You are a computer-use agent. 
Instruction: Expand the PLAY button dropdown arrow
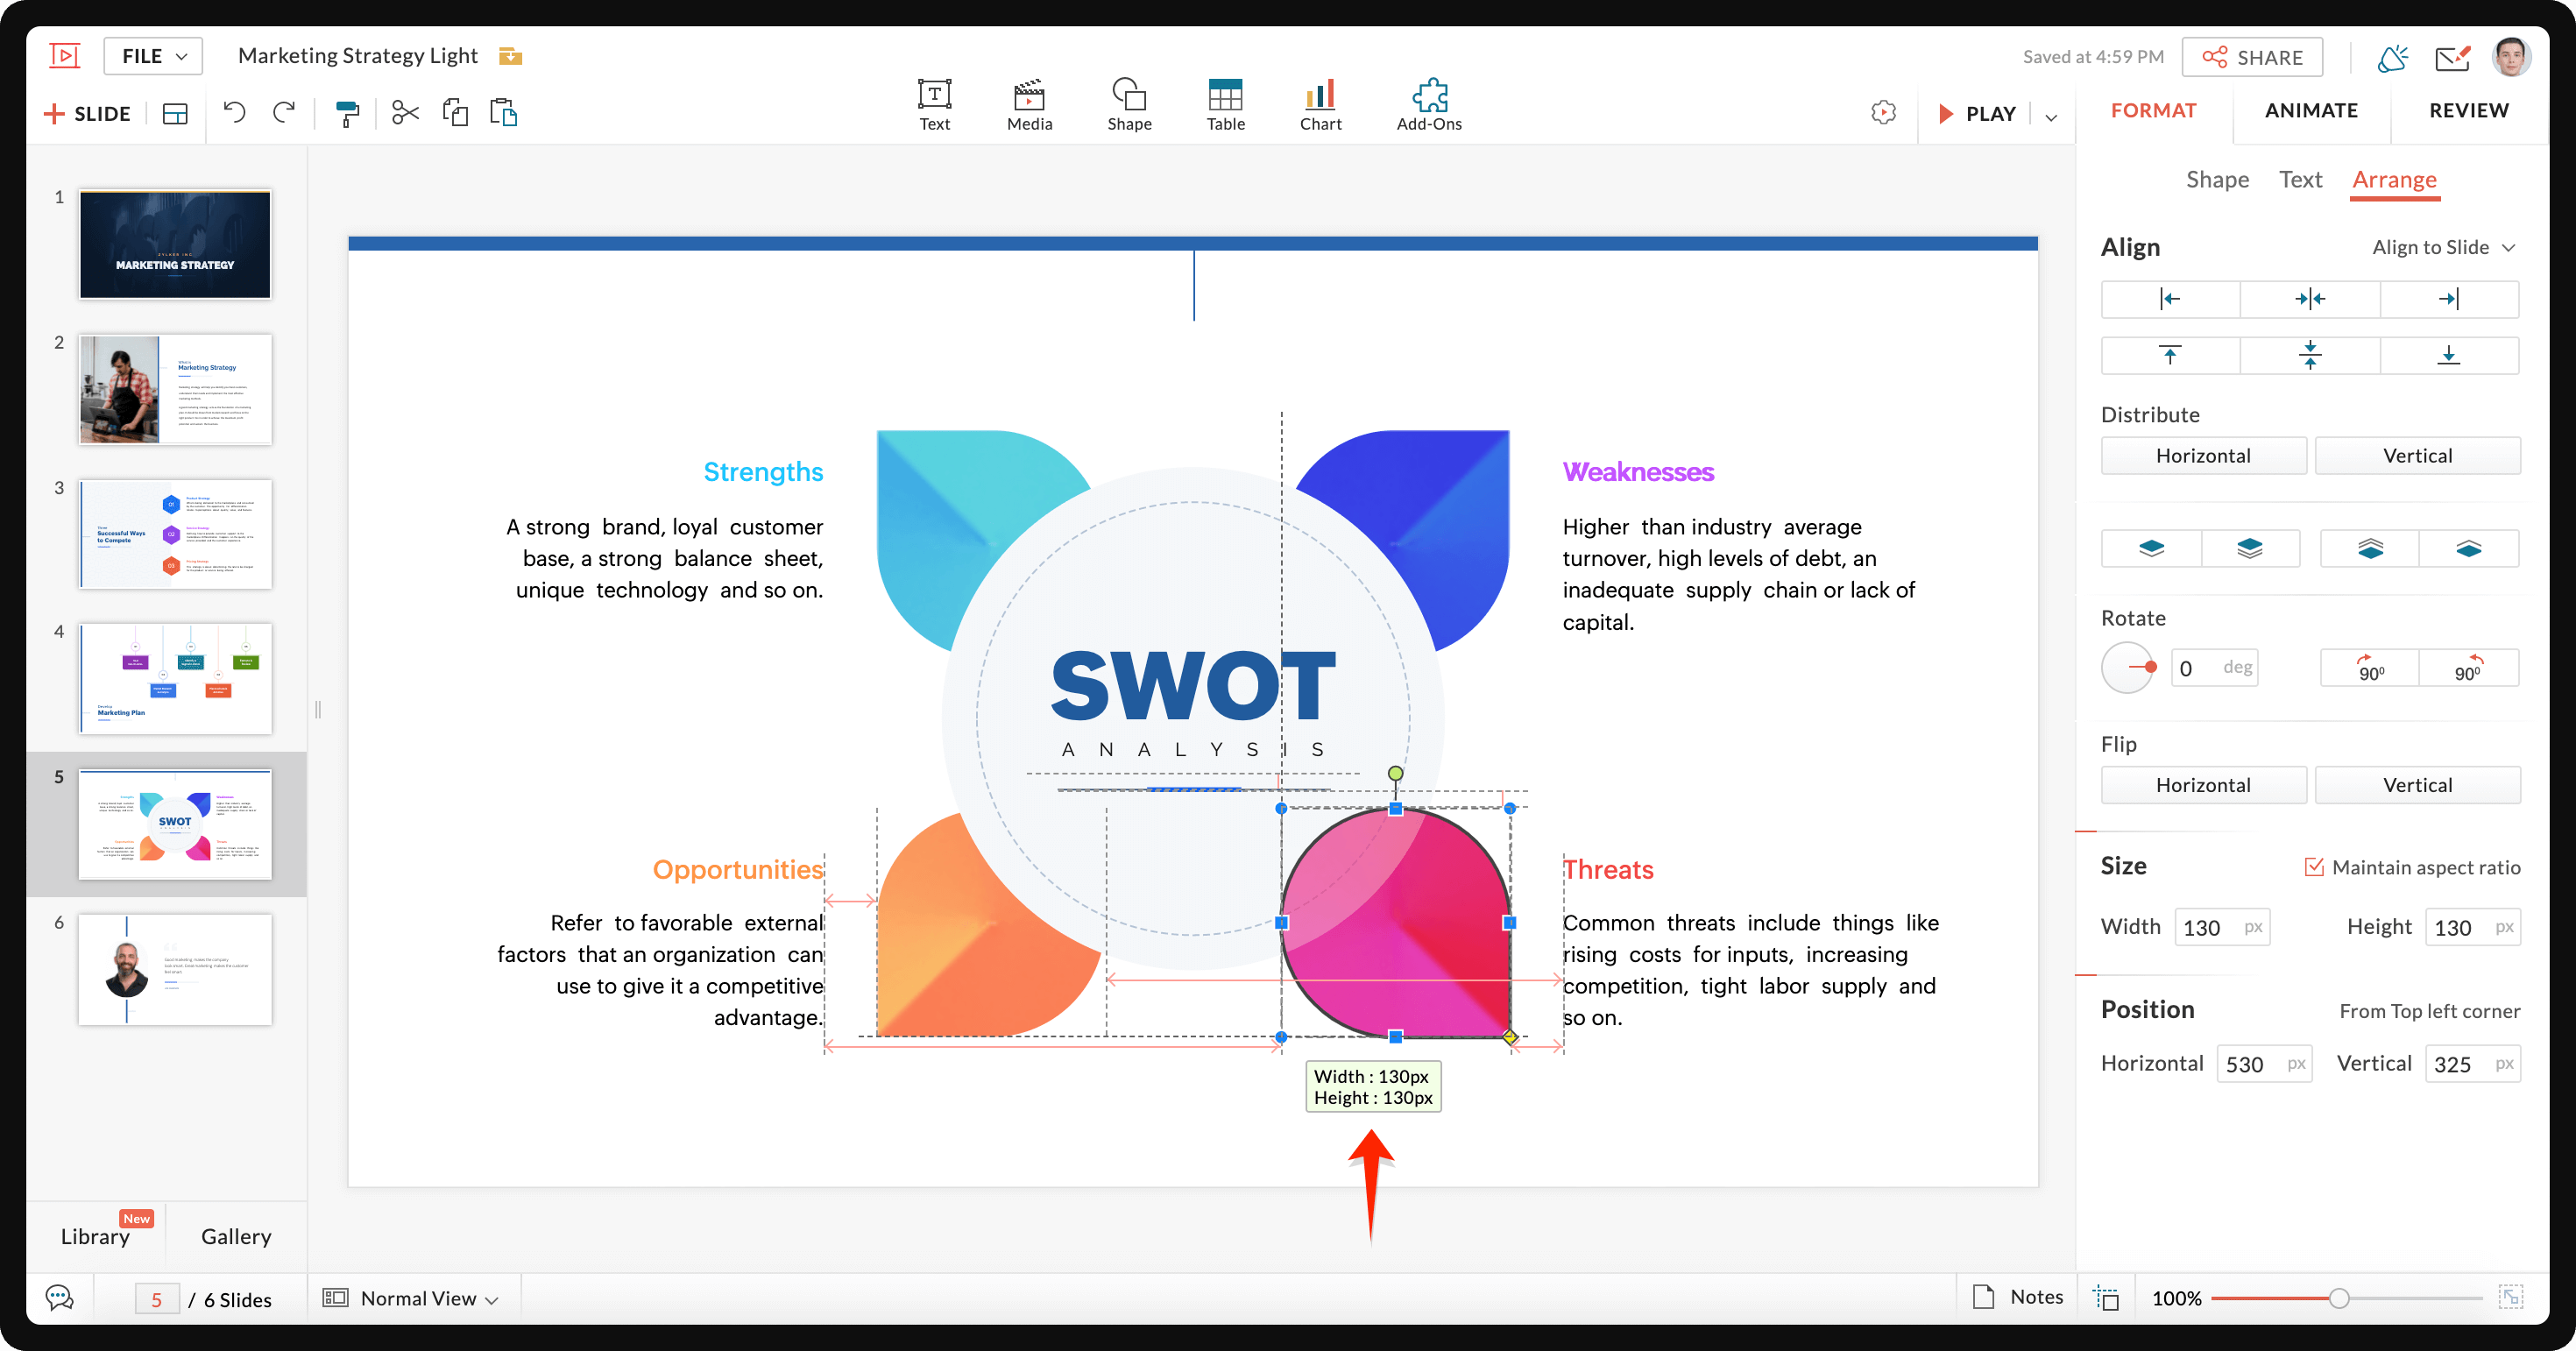pyautogui.click(x=2051, y=110)
